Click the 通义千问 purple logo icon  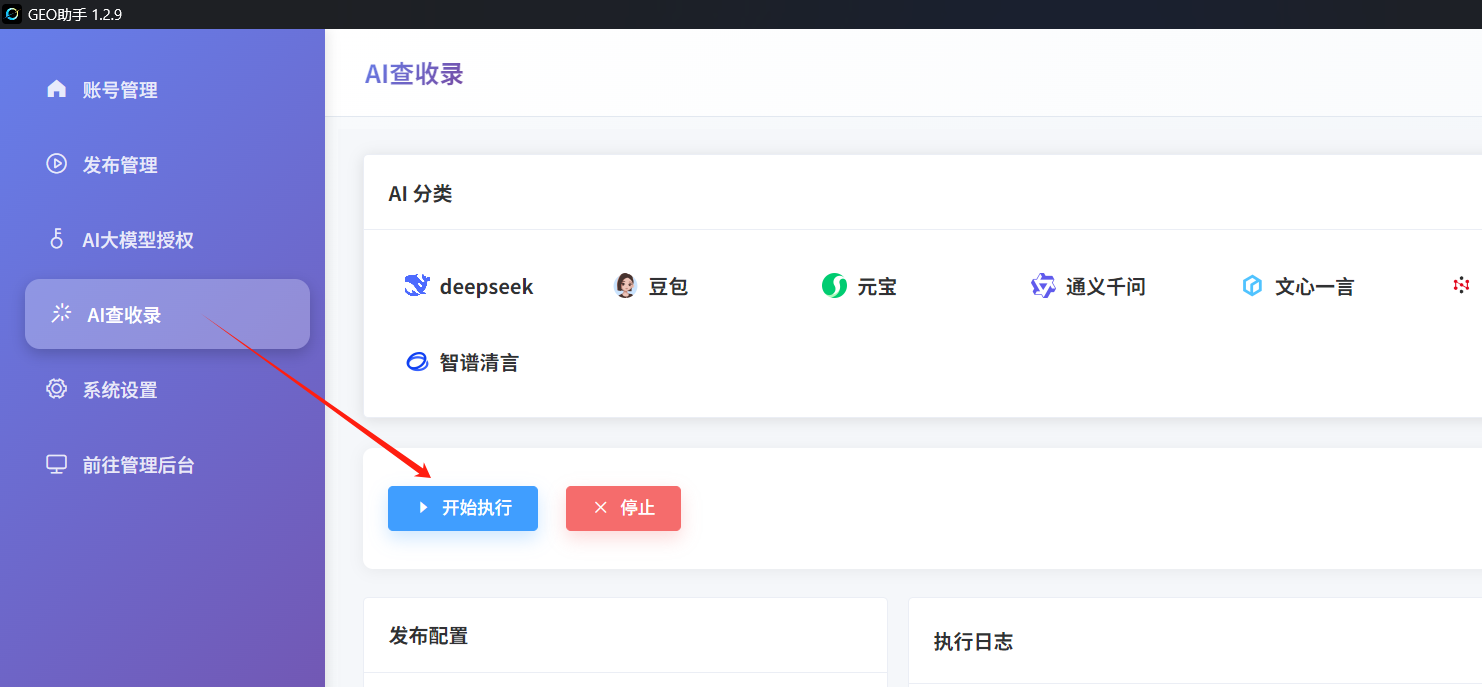tap(1043, 286)
